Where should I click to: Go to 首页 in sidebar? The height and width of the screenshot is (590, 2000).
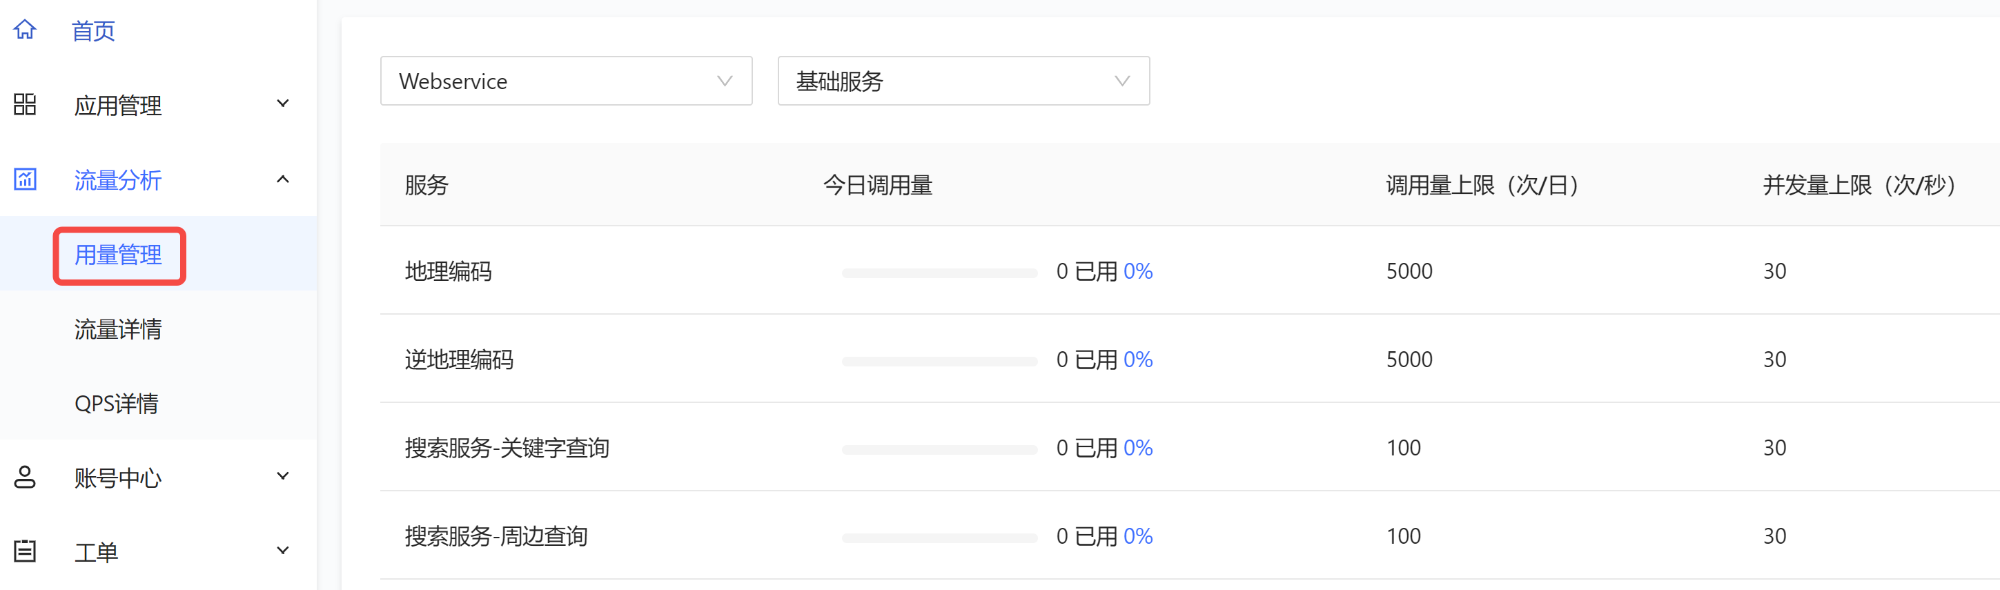(93, 31)
